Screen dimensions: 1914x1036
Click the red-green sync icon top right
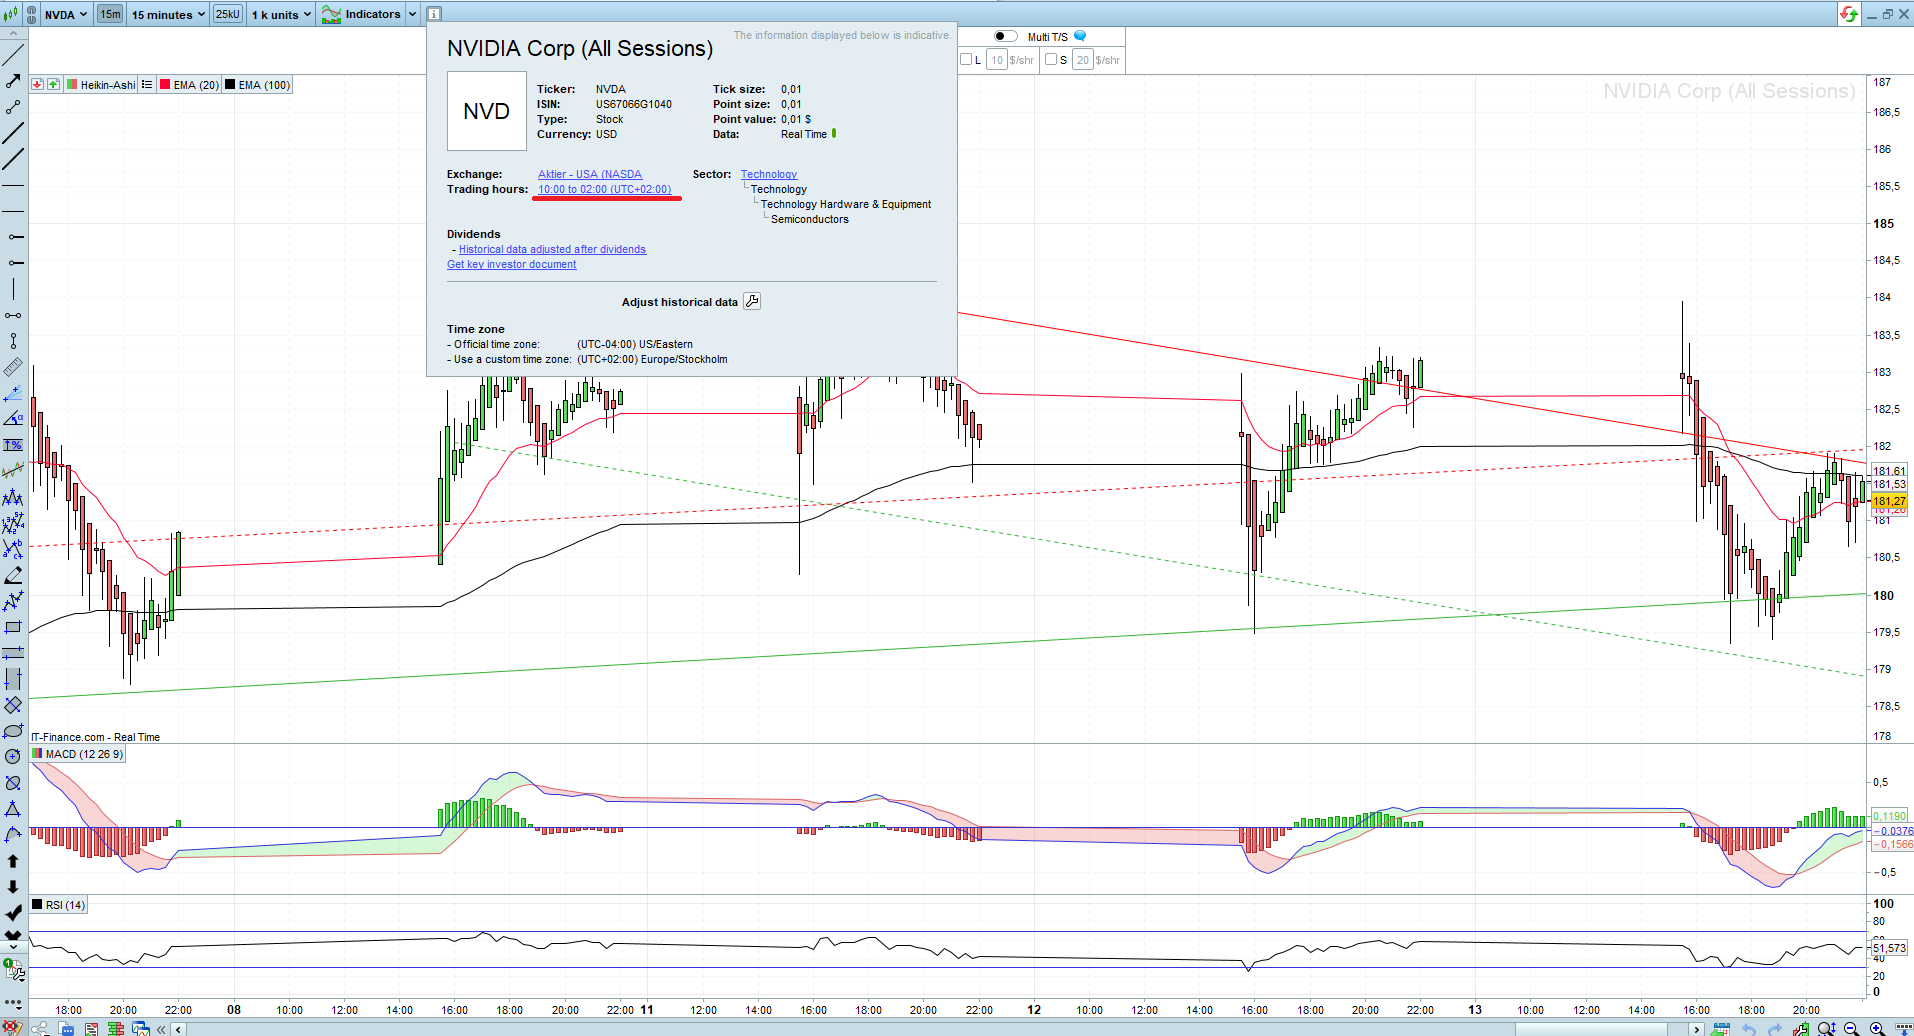click(x=1849, y=14)
